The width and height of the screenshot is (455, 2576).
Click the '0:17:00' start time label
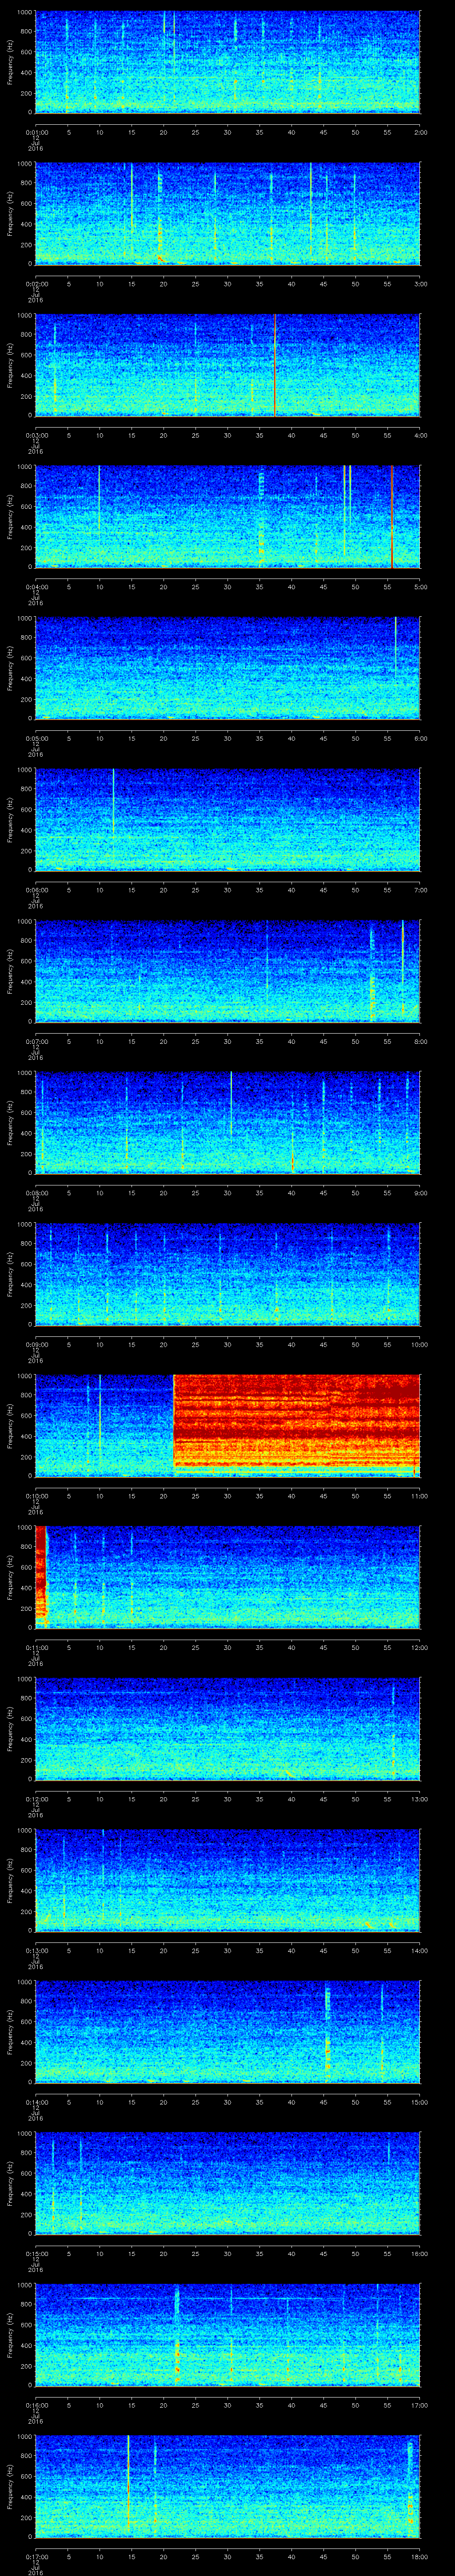(x=36, y=2557)
